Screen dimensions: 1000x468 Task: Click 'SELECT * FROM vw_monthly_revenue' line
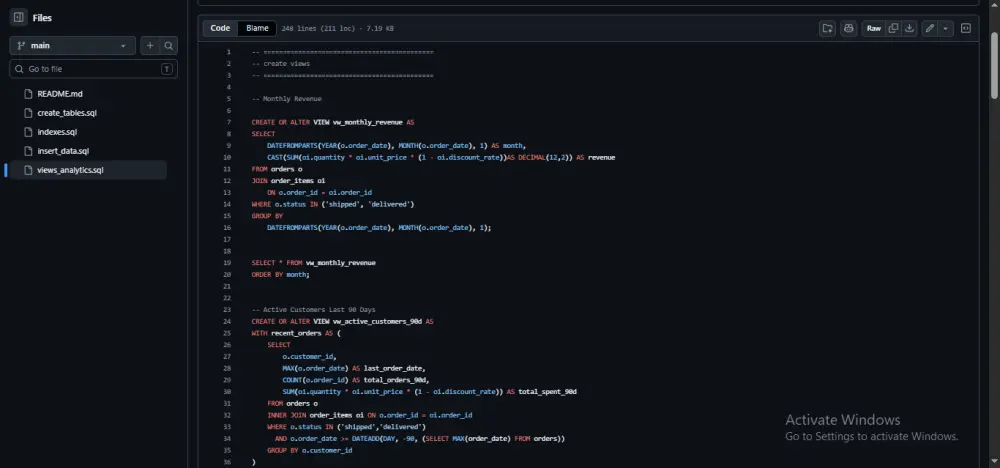313,263
